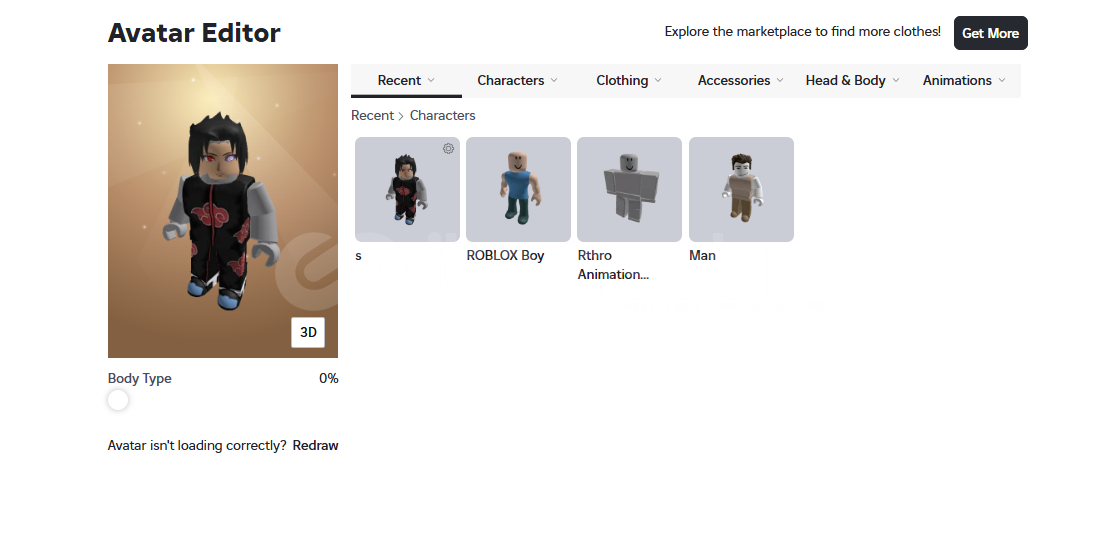Click the Body Type slider handle

pyautogui.click(x=118, y=400)
